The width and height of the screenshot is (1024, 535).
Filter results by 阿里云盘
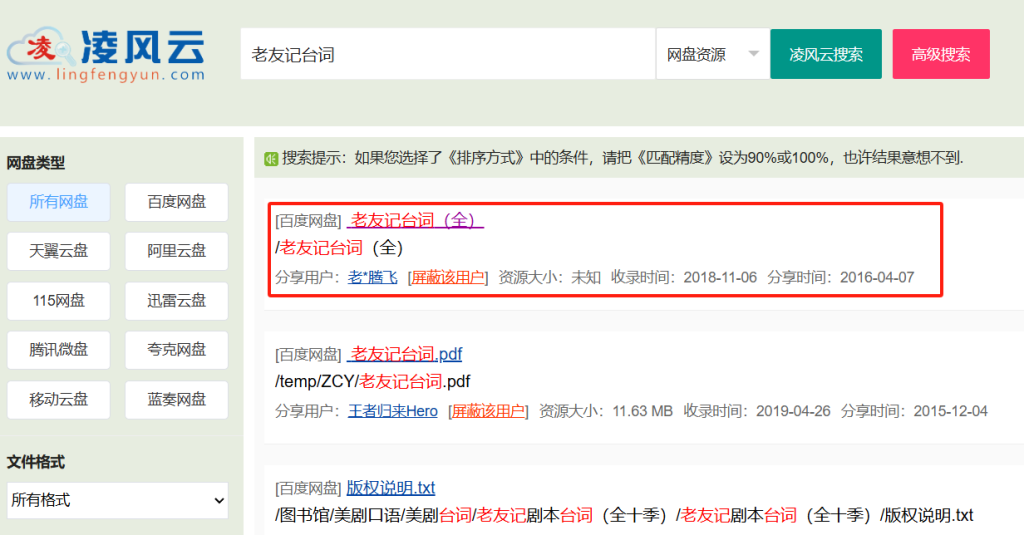[x=176, y=251]
